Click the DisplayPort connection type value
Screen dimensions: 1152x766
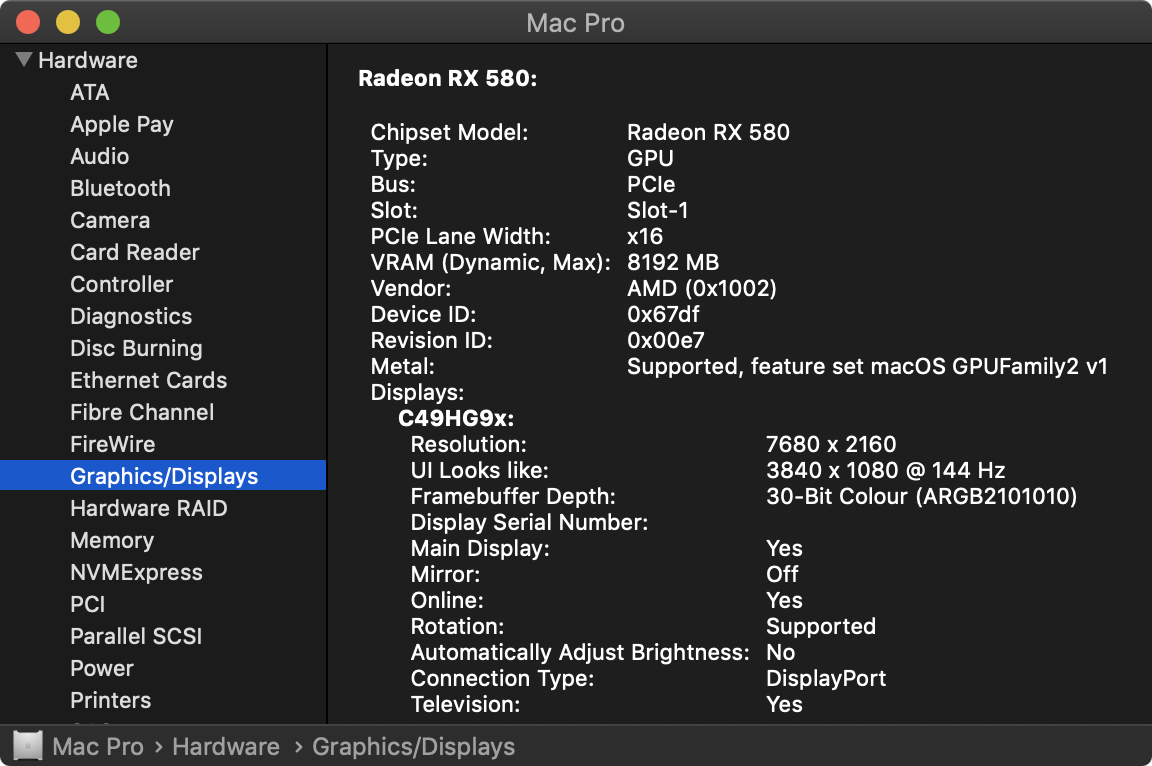point(826,679)
